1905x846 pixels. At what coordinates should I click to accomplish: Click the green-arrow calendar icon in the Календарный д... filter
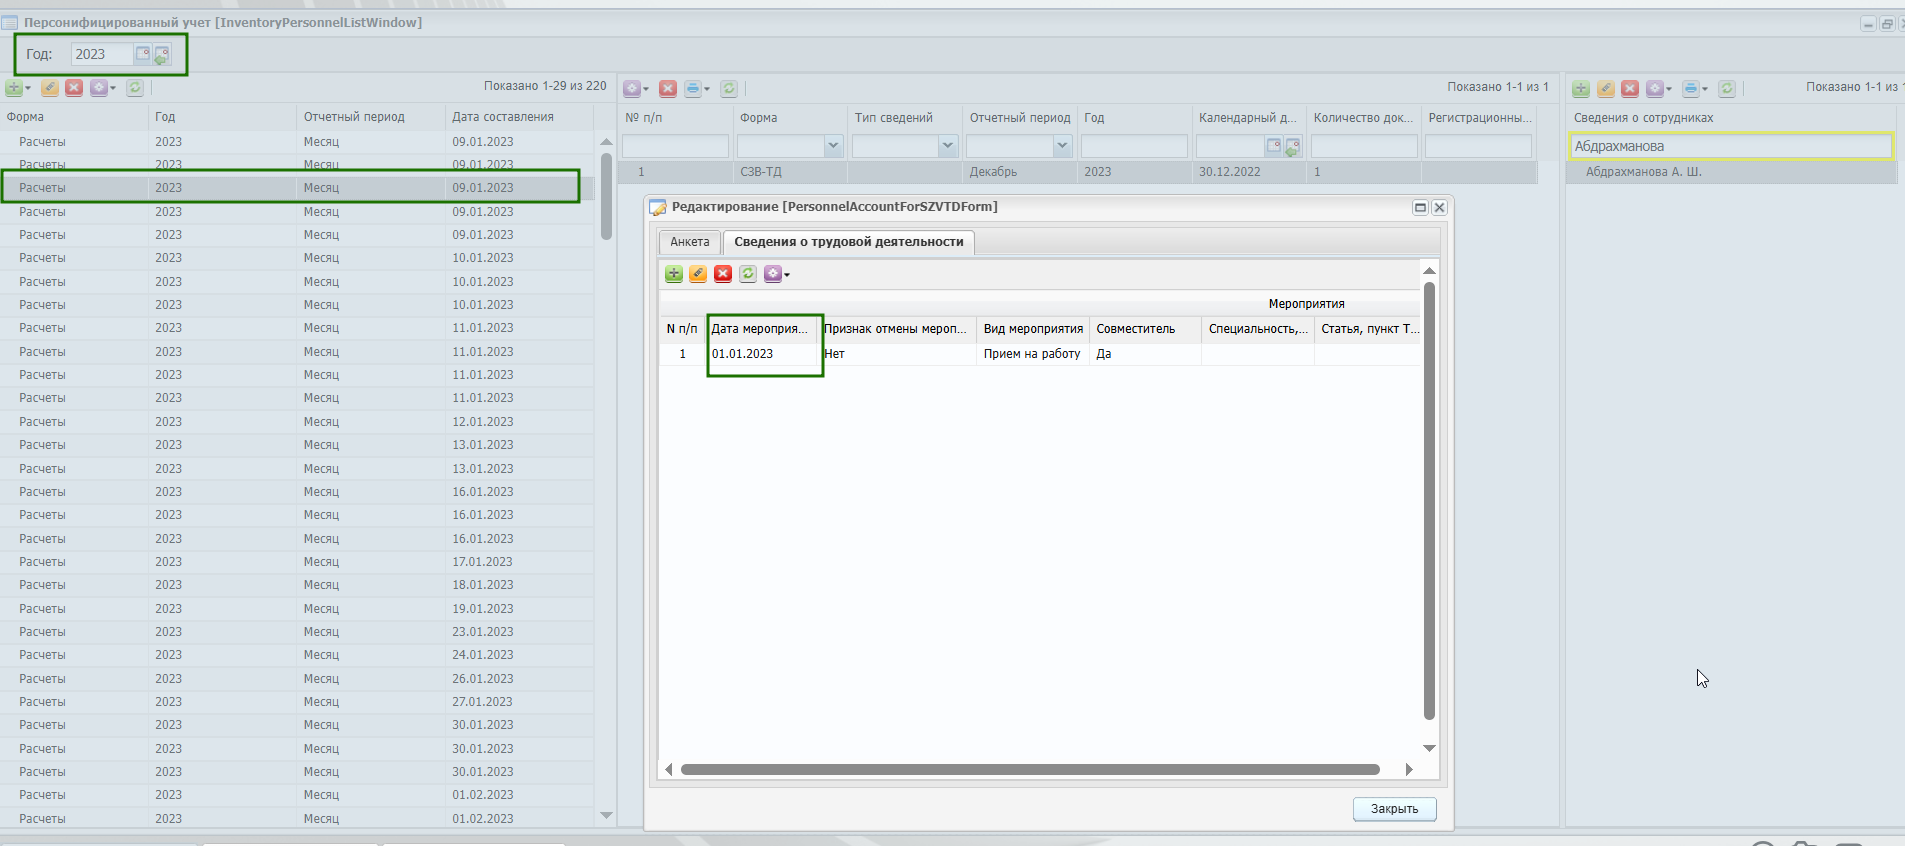1292,147
